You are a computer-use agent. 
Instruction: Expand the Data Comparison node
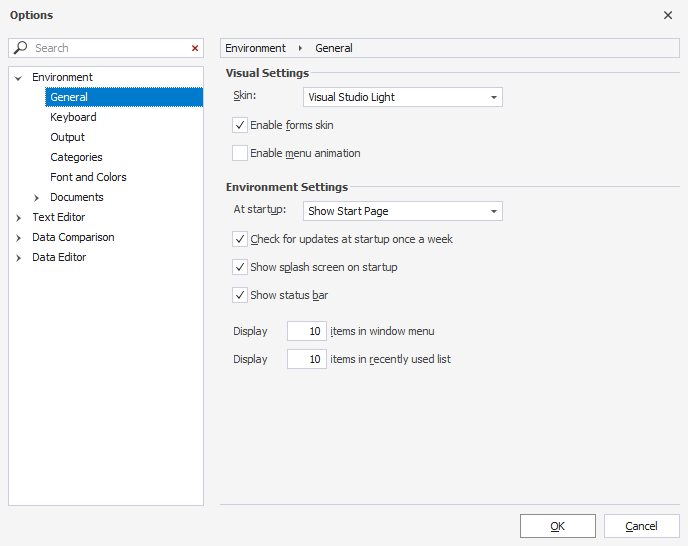(x=18, y=237)
